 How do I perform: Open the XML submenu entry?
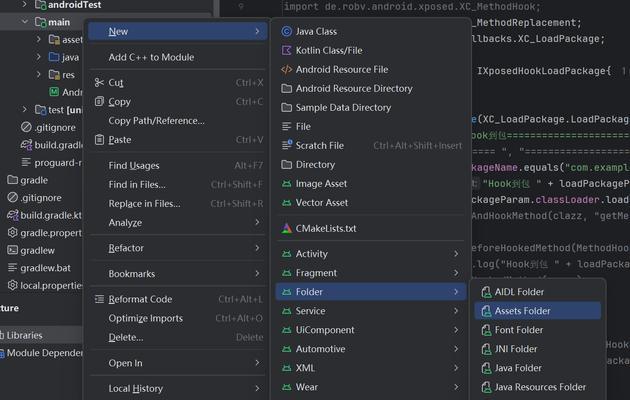(370, 368)
